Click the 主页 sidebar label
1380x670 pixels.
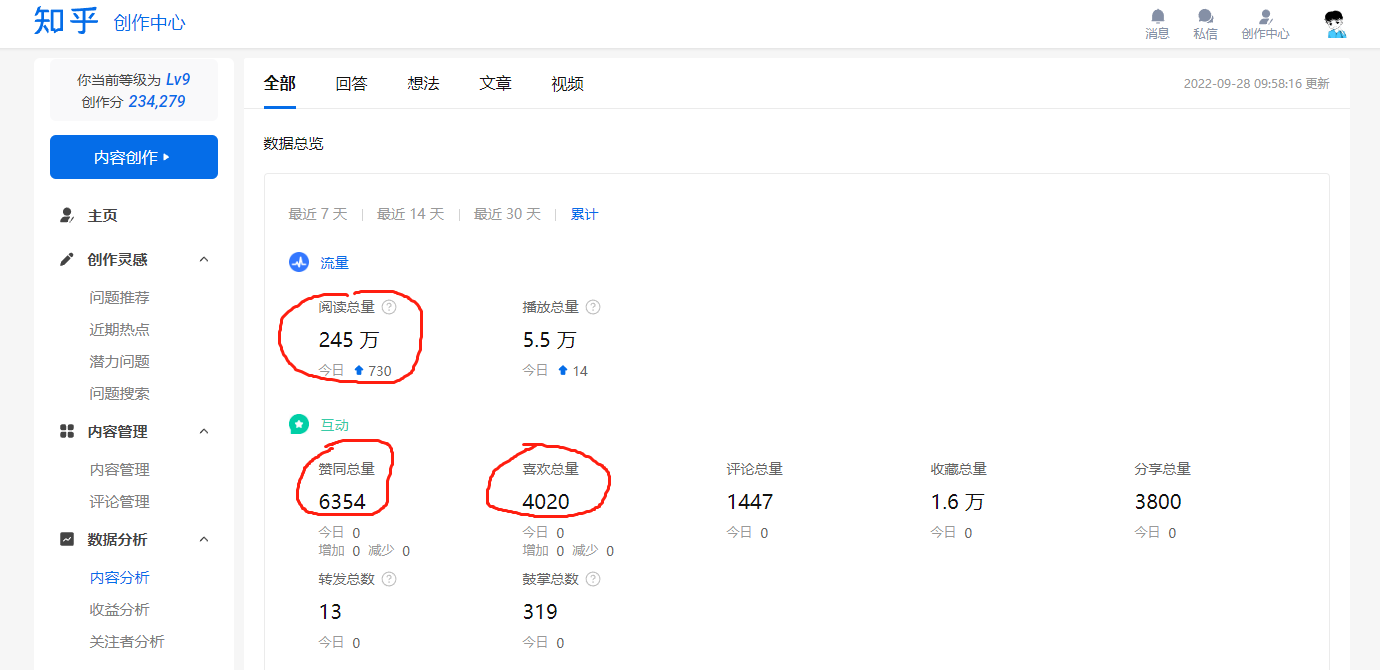[102, 215]
